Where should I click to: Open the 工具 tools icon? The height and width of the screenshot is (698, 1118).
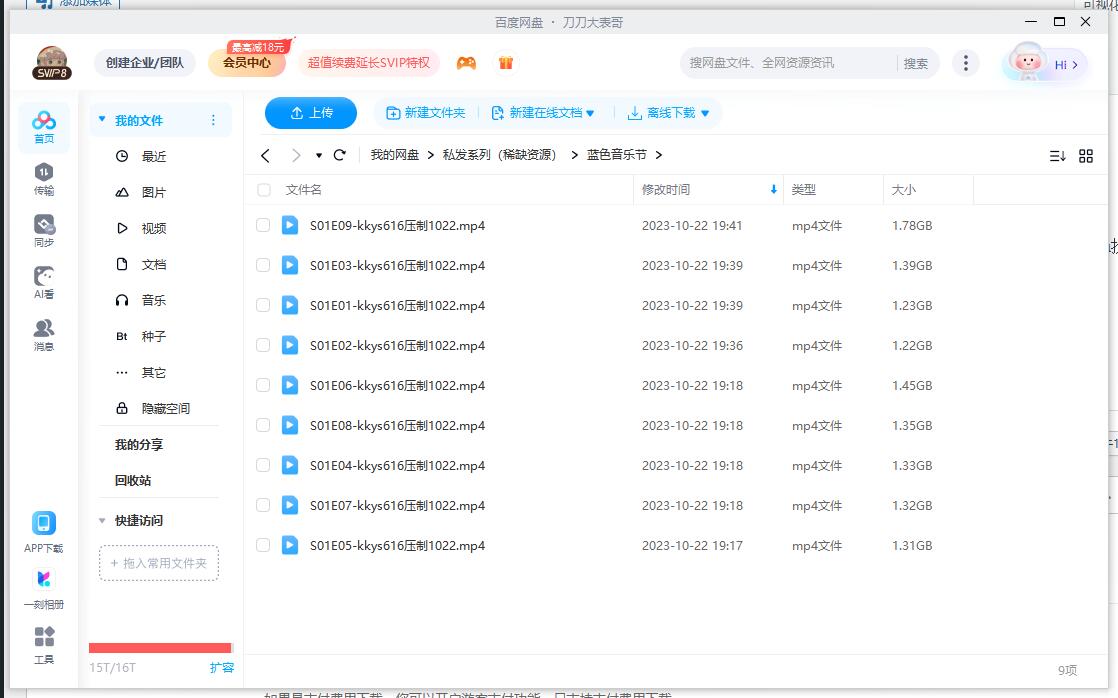(44, 645)
